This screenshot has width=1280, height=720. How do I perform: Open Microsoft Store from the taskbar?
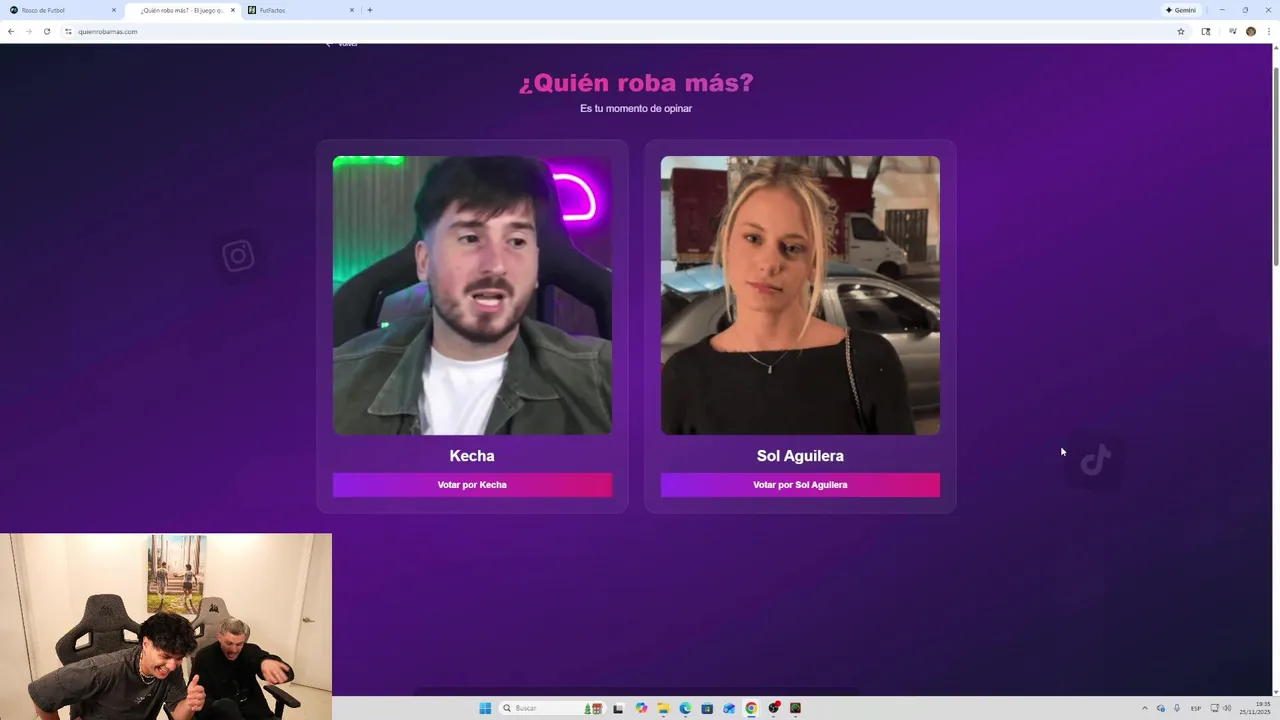point(707,708)
